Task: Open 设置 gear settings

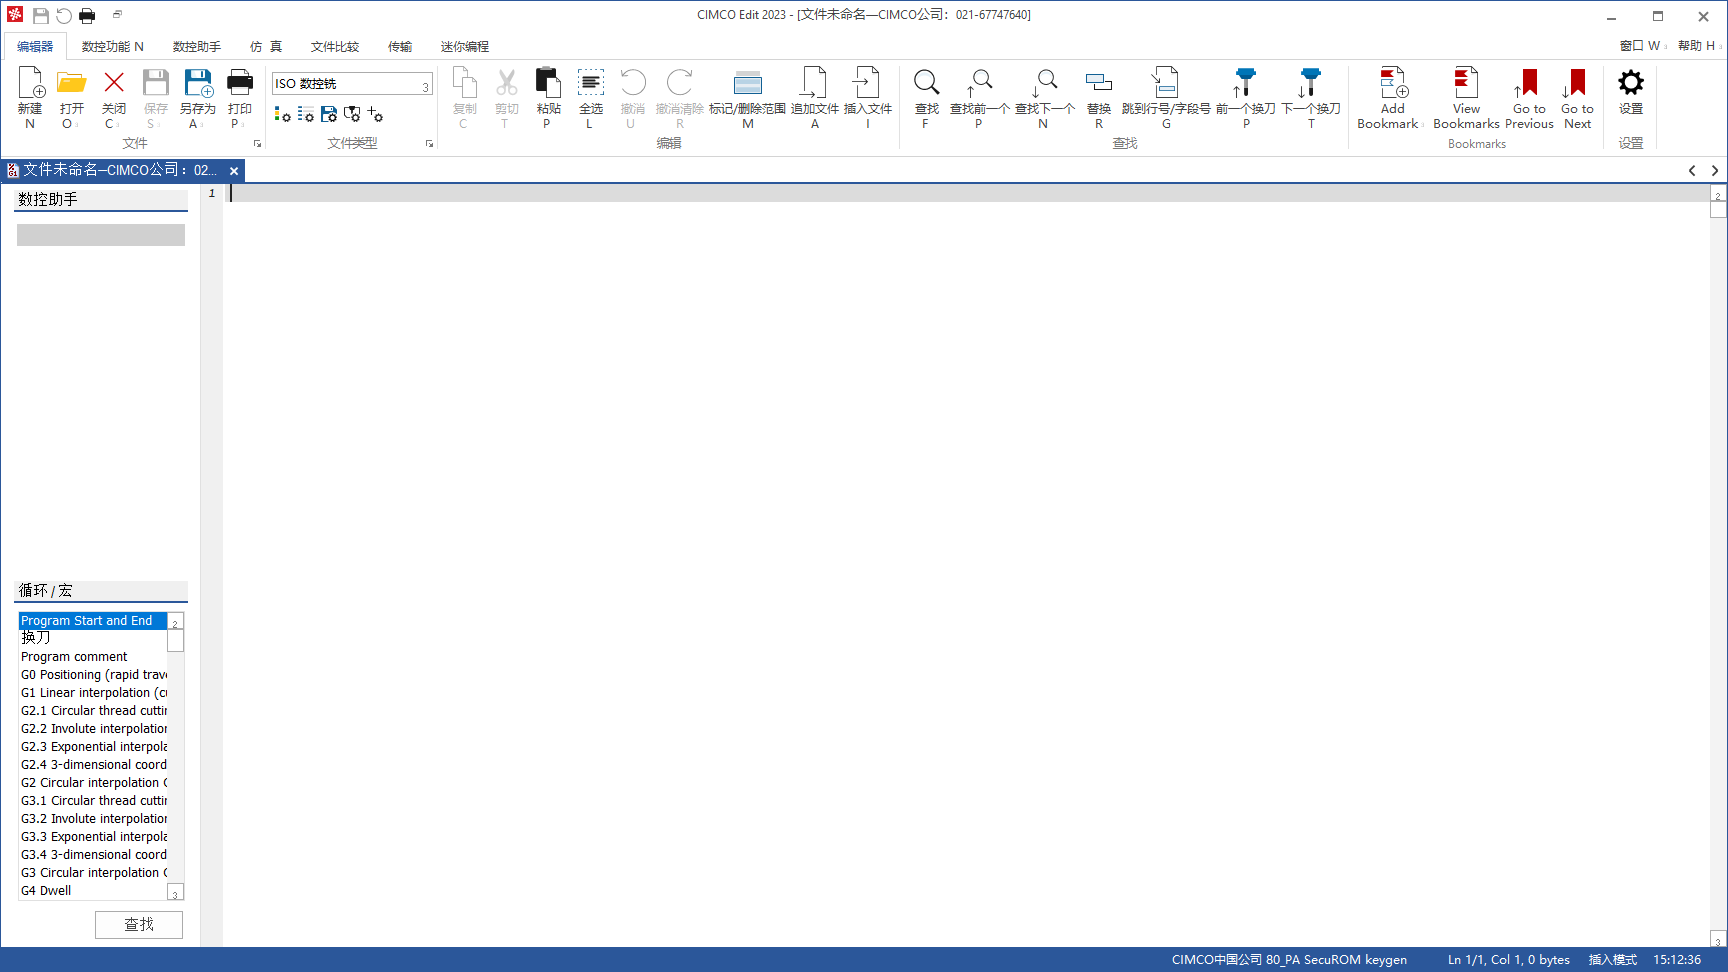Action: (1631, 93)
